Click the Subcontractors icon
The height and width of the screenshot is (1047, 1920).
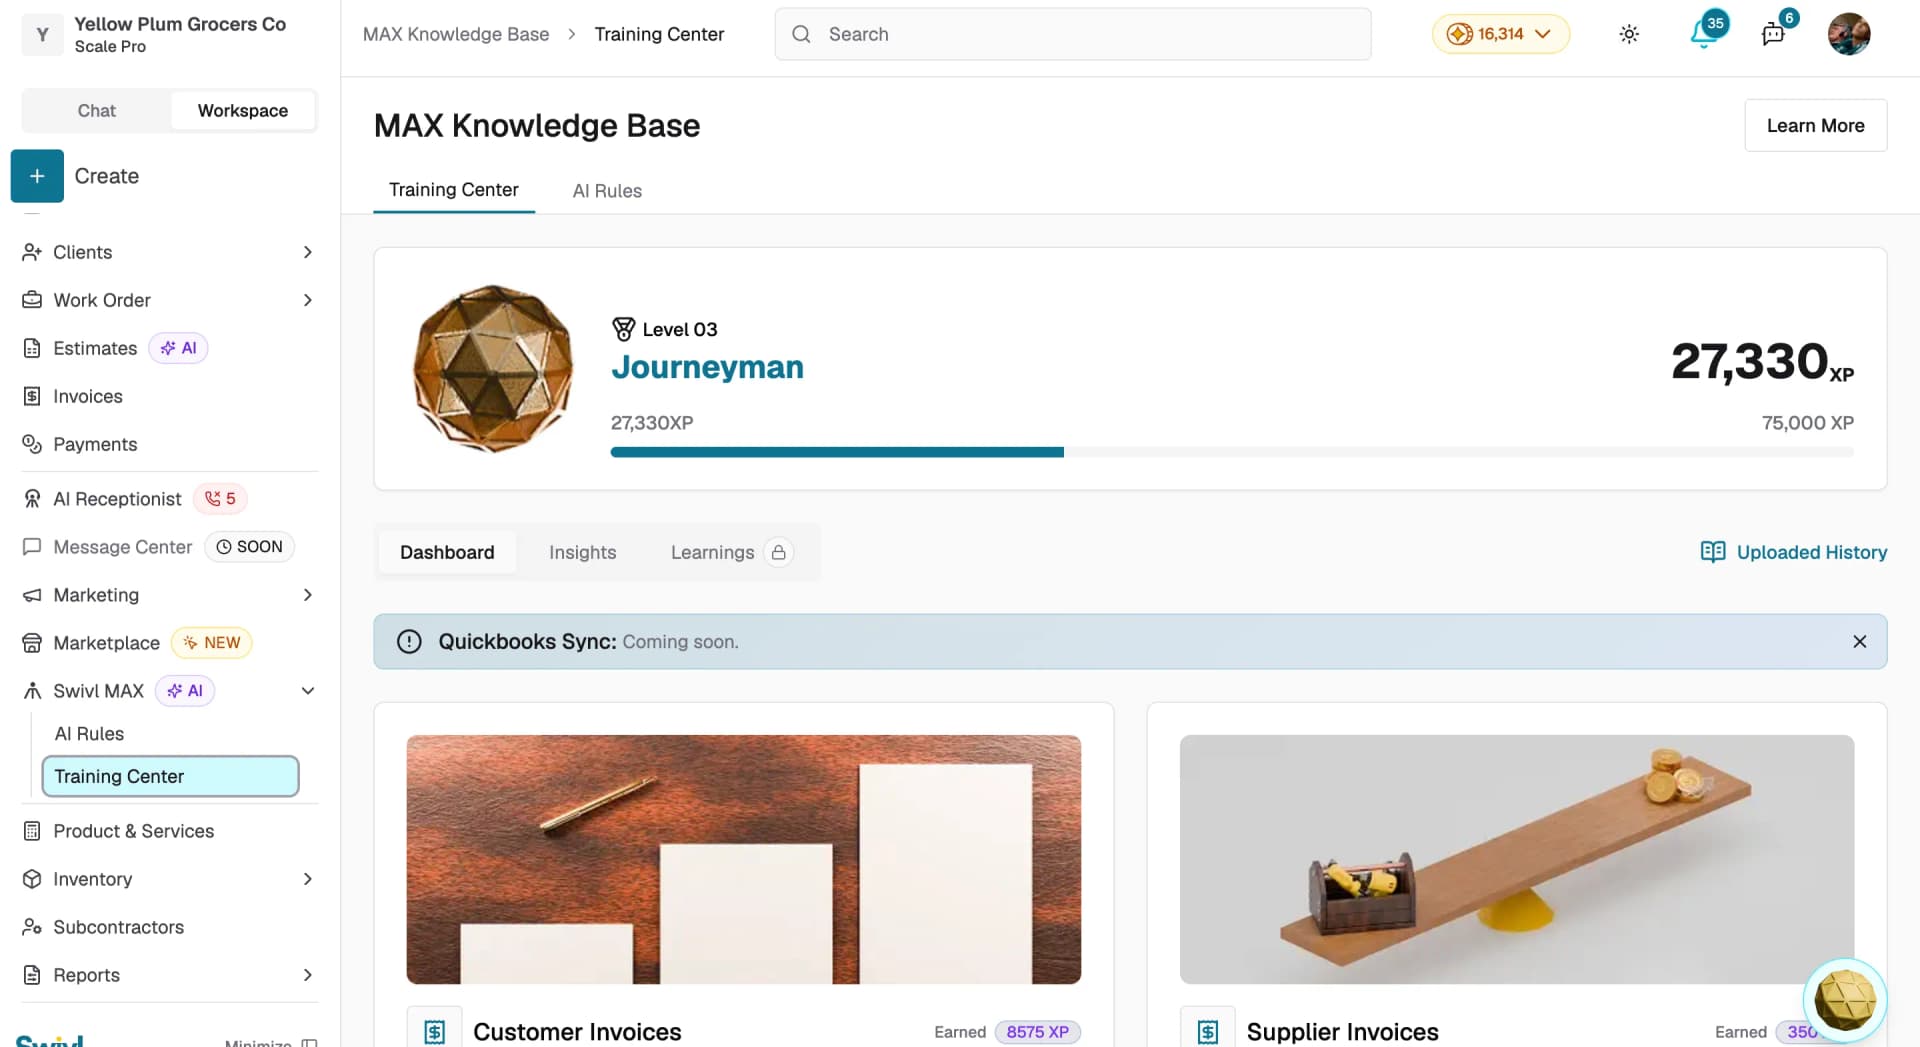(x=32, y=927)
